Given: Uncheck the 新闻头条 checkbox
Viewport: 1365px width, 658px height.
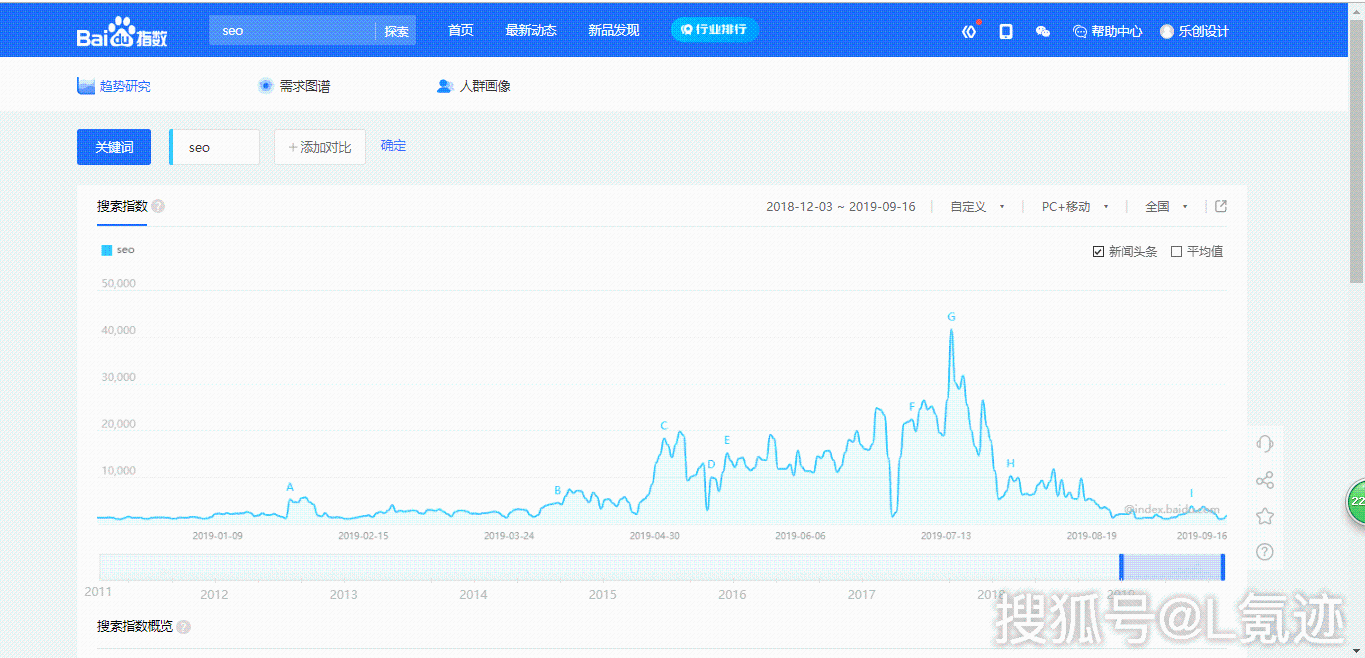Looking at the screenshot, I should tap(1096, 251).
